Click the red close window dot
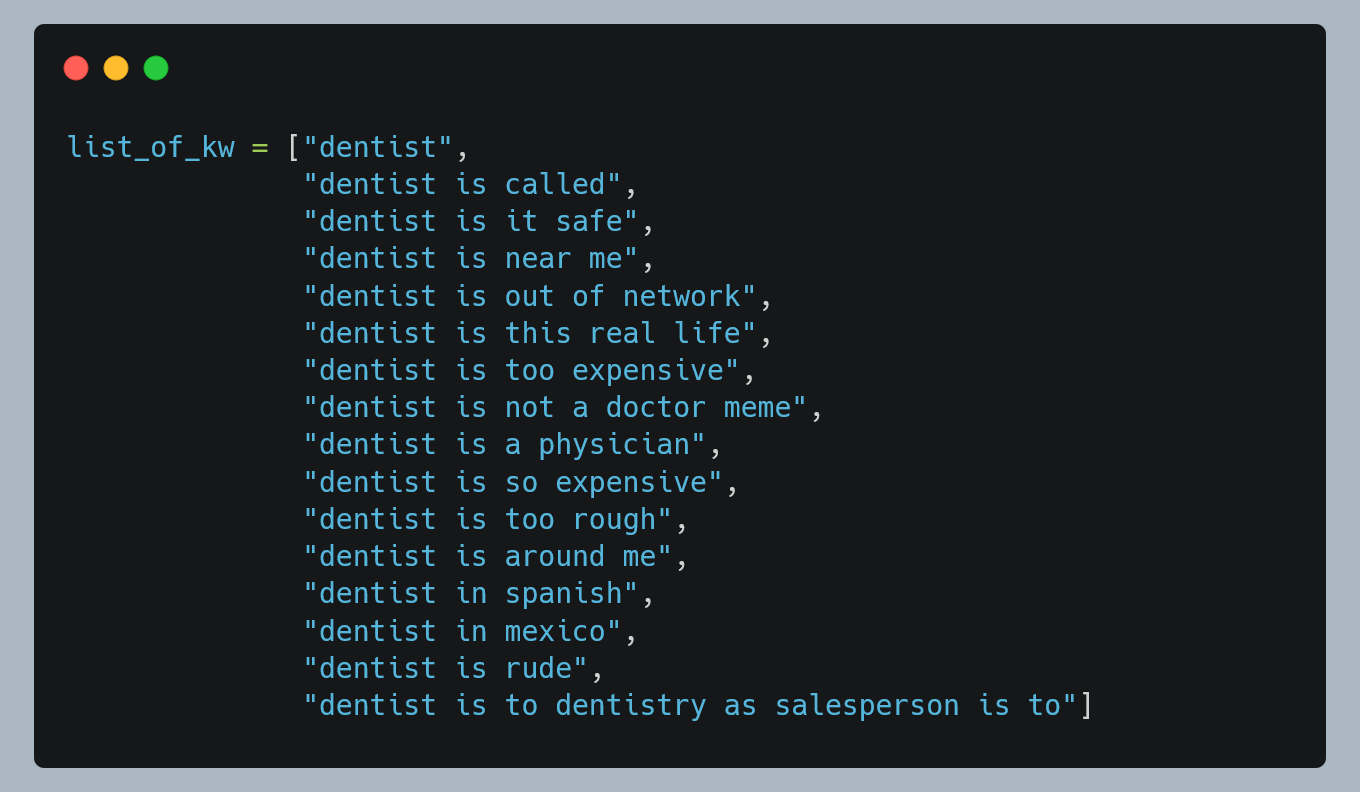The image size is (1360, 792). pyautogui.click(x=76, y=68)
